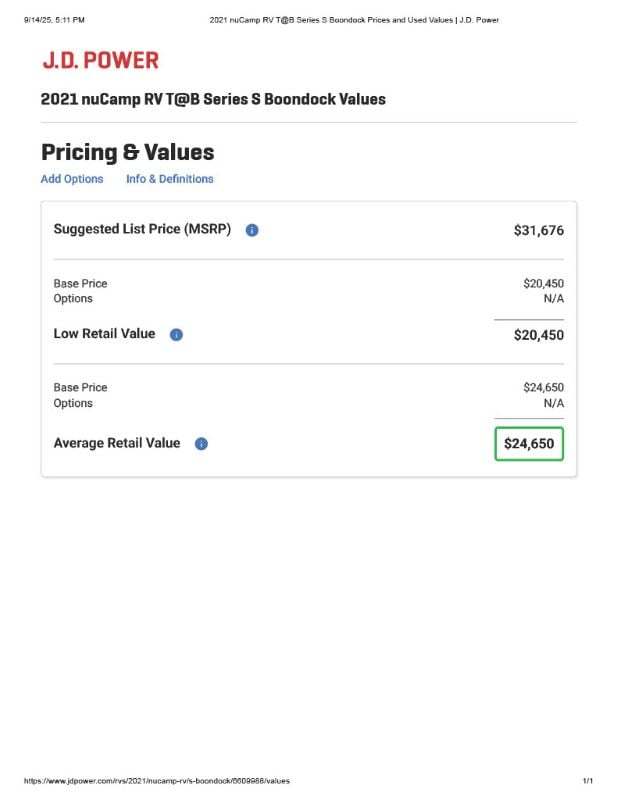Screen dimensions: 618x800
Task: Click the page header title text
Action: tap(354, 20)
